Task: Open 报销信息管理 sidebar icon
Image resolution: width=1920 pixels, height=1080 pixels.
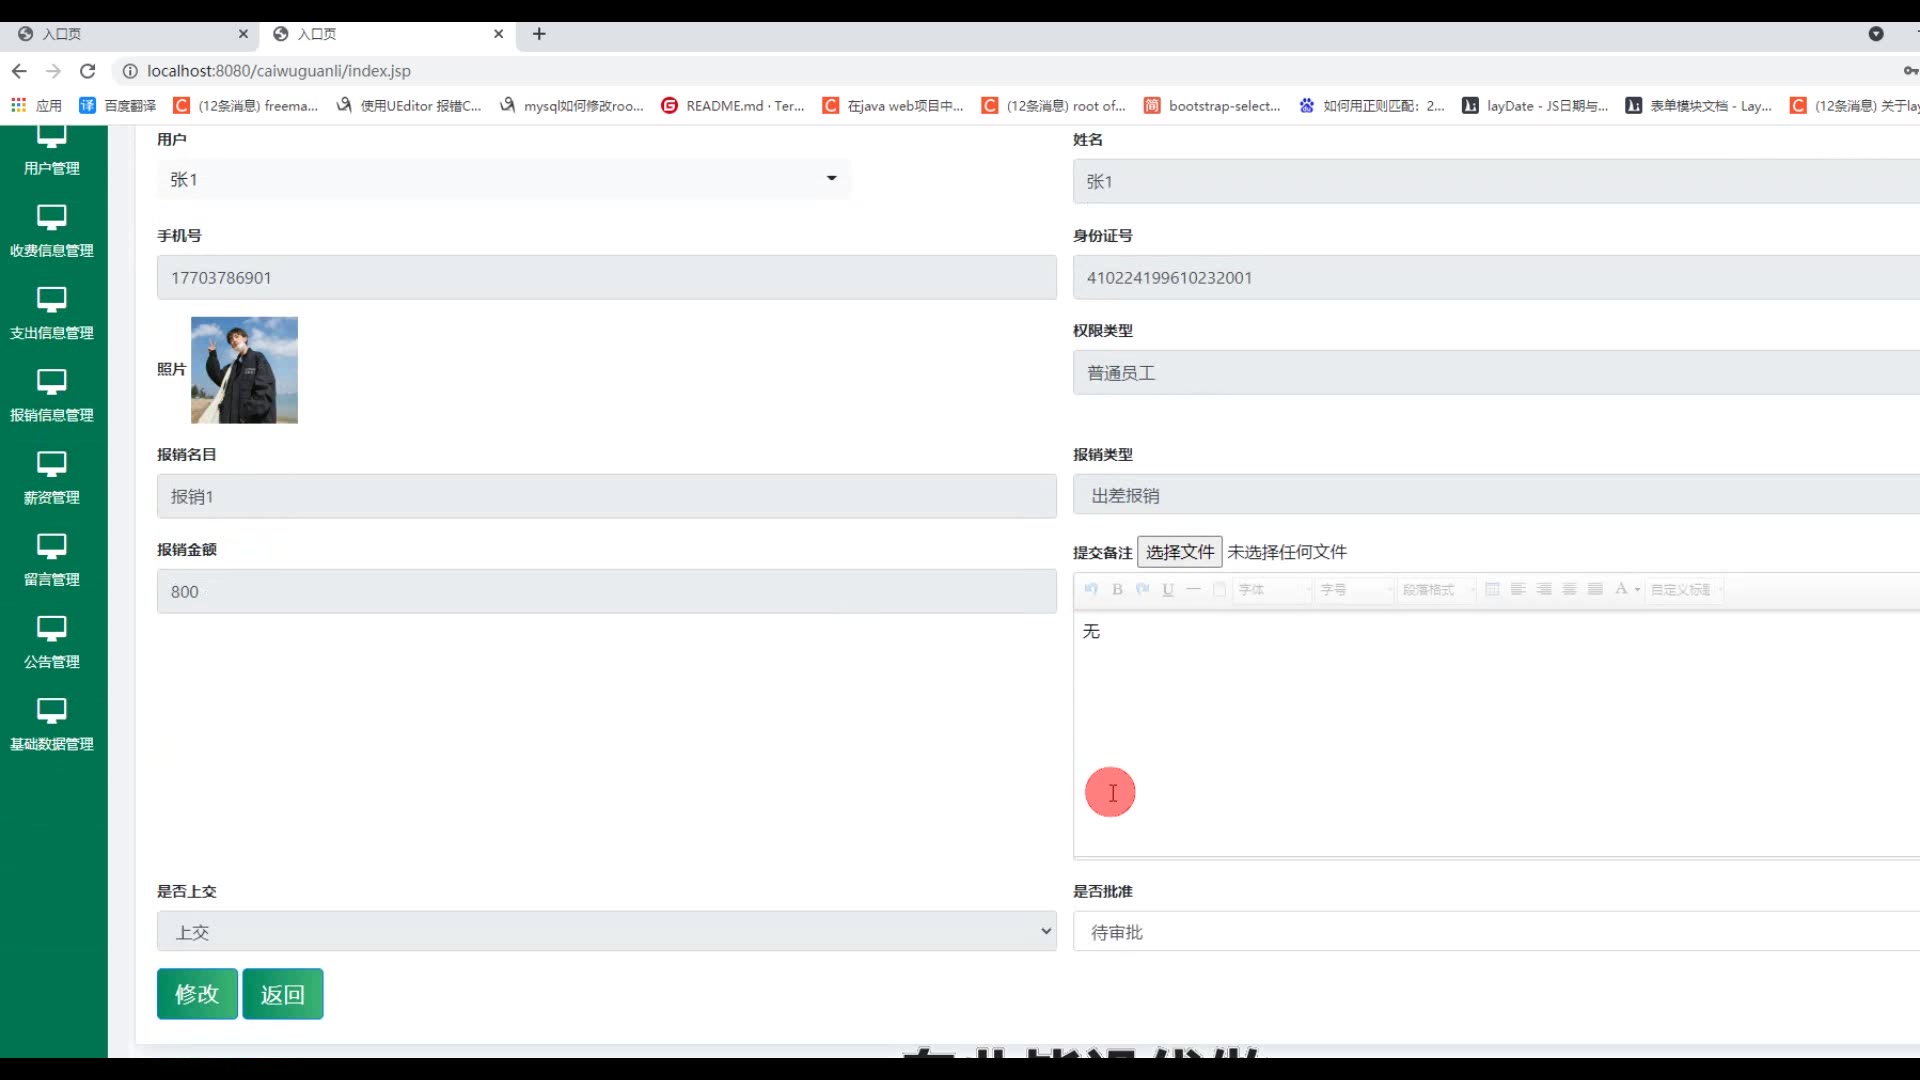Action: (51, 382)
